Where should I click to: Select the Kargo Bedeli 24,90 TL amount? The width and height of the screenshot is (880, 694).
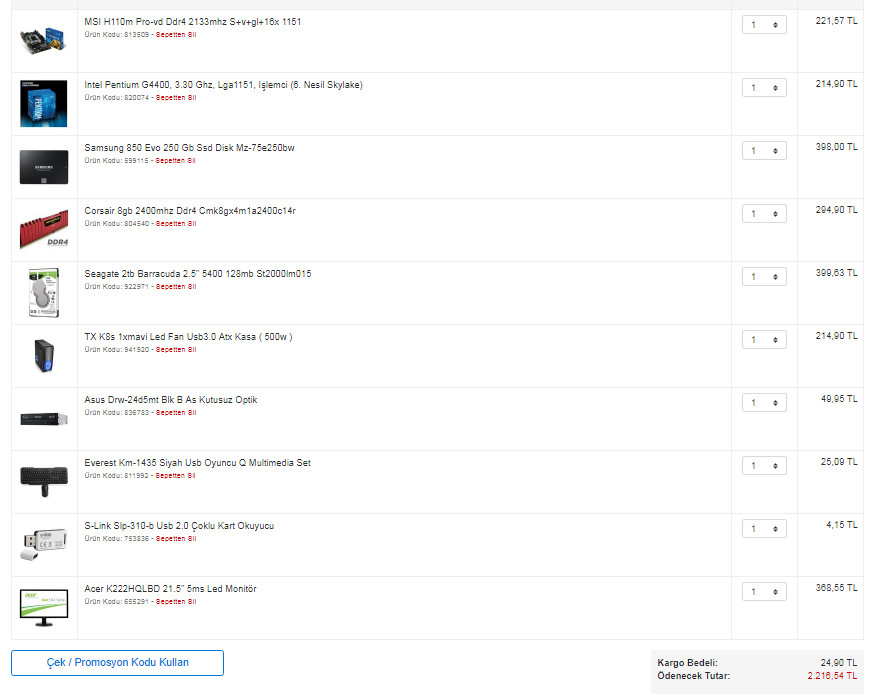tap(838, 663)
